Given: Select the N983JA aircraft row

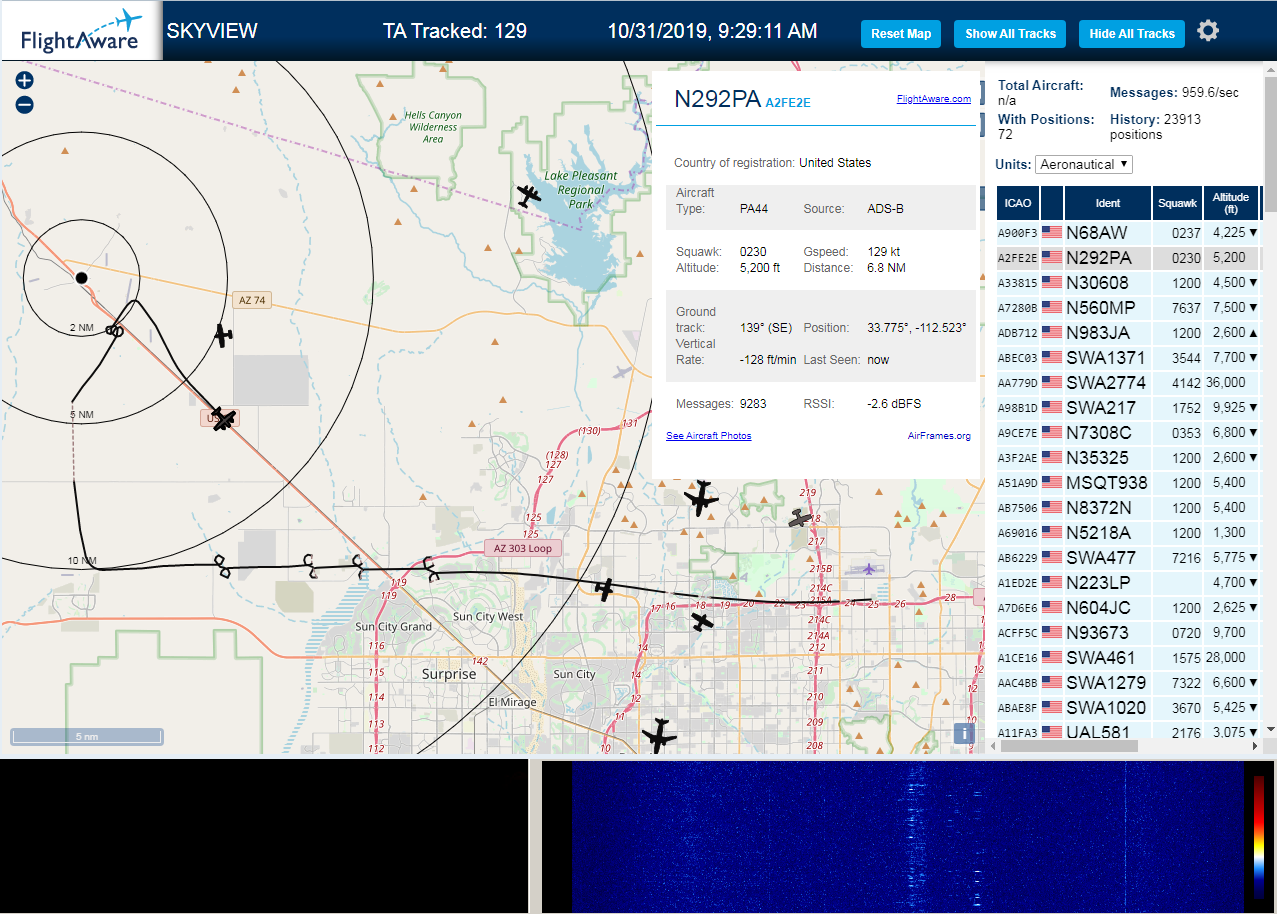Looking at the screenshot, I should [x=1128, y=332].
